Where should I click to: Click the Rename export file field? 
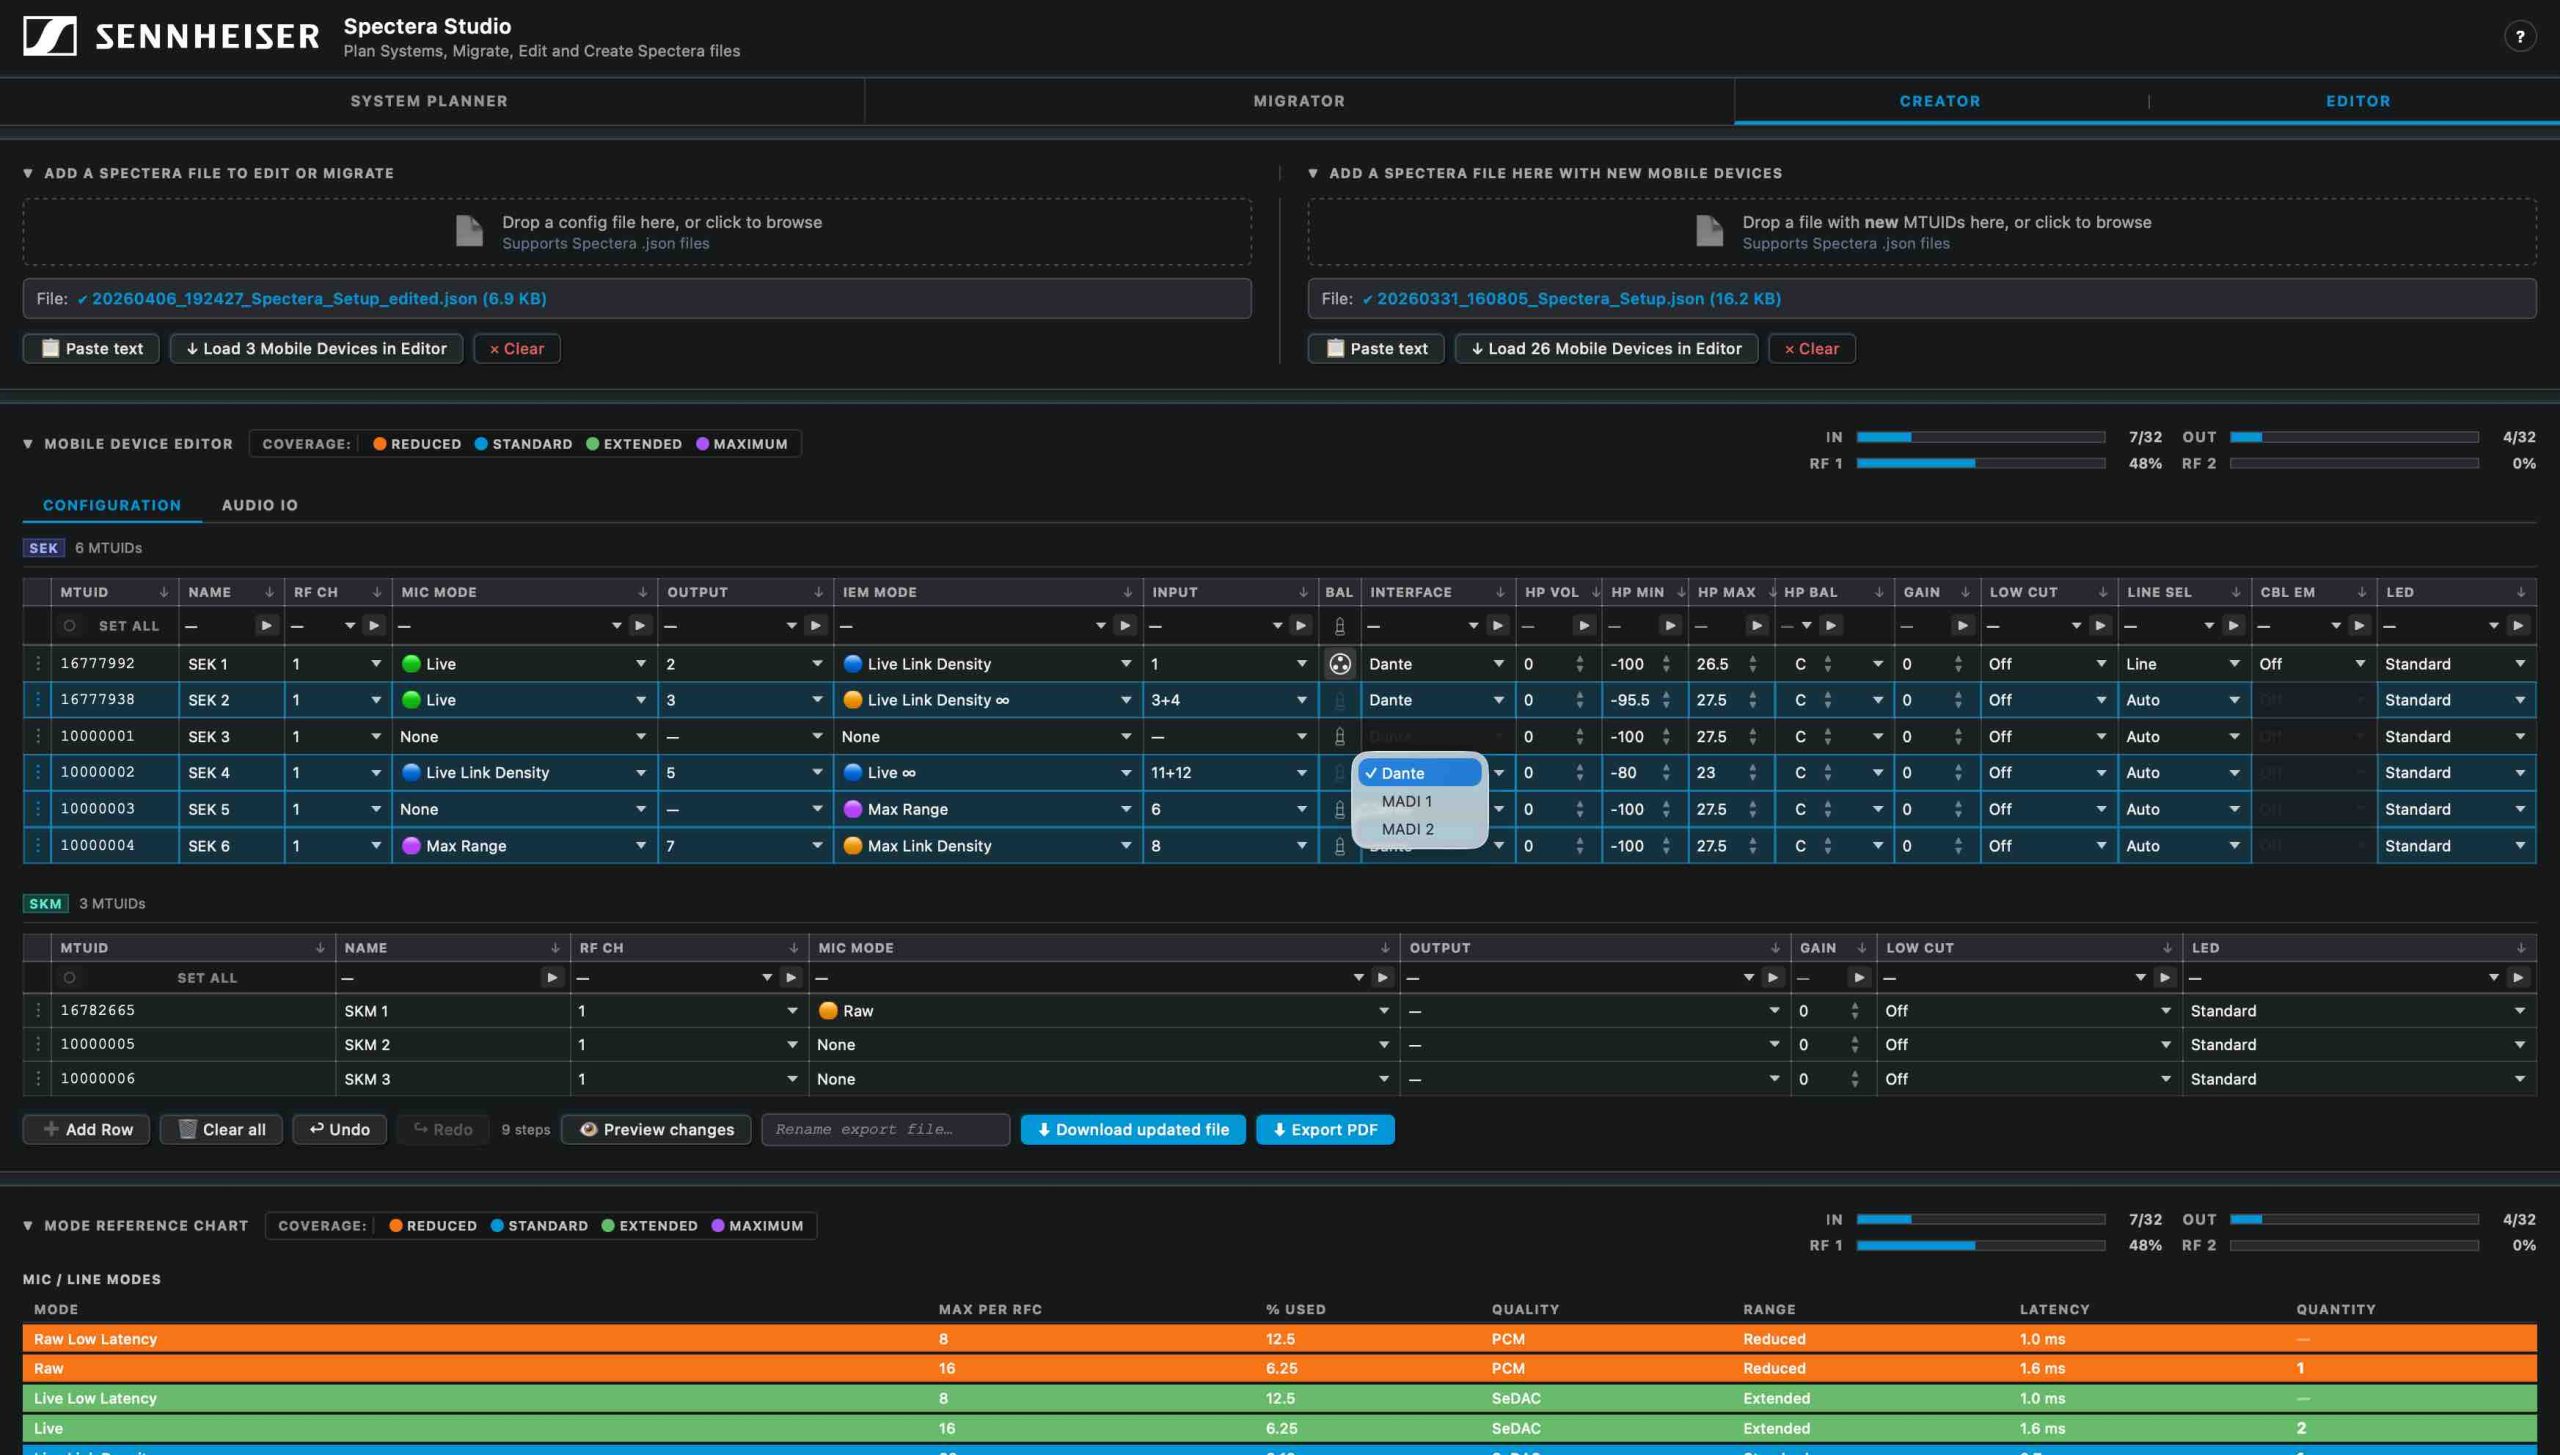[x=885, y=1130]
